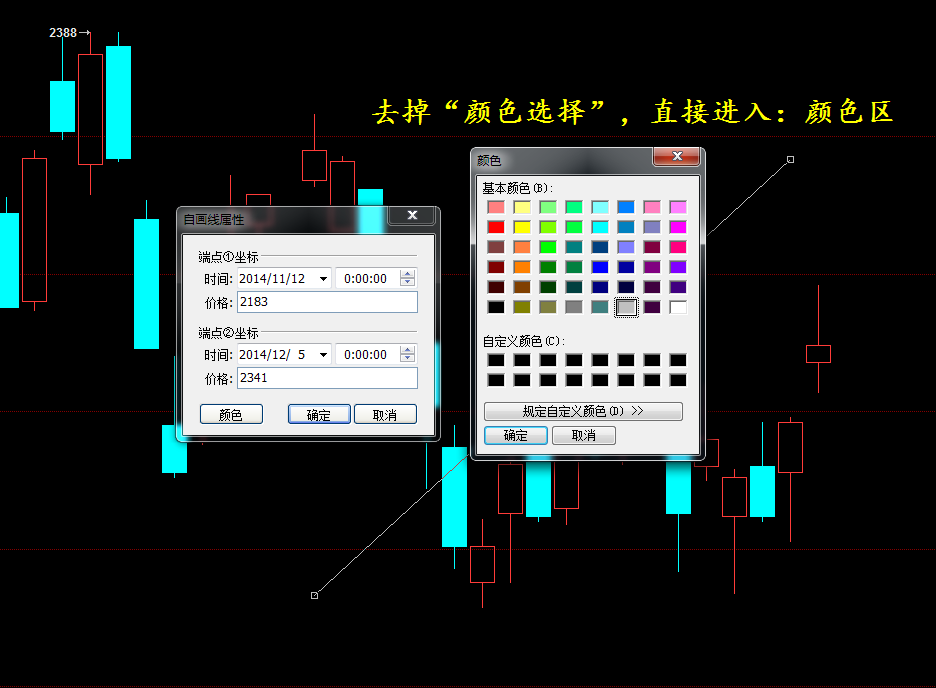Viewport: 936px width, 688px height.
Task: Expand the endpoint ② date picker showing 2014/12/5
Action: [323, 355]
